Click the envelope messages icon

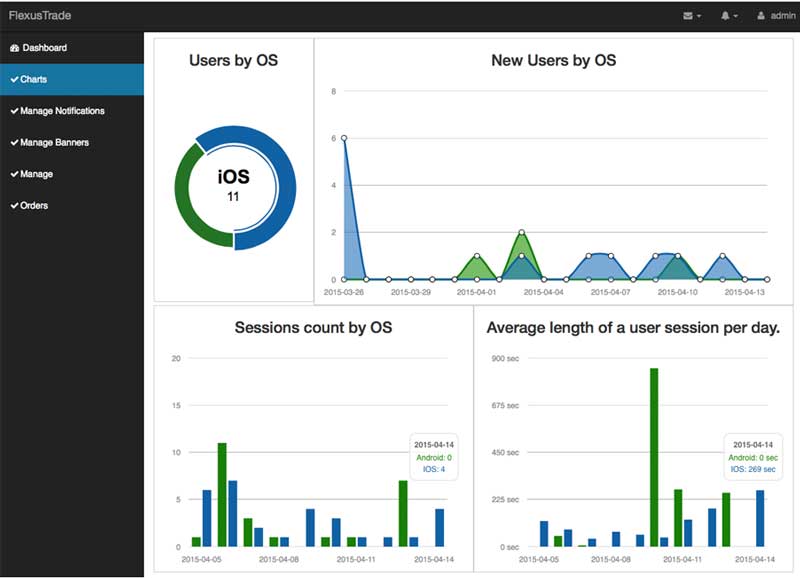(688, 16)
